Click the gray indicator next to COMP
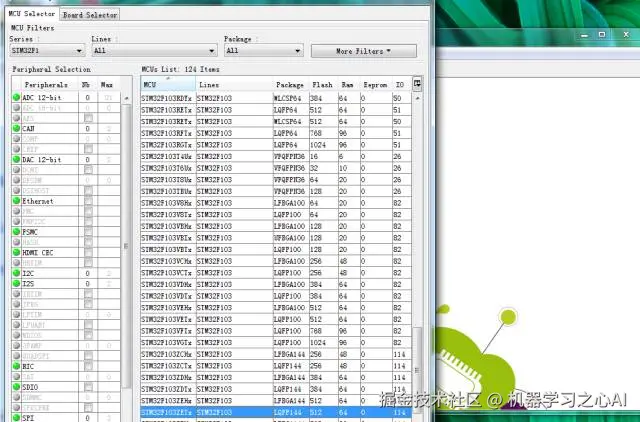Screen dimensions: 640x422 click(16, 139)
